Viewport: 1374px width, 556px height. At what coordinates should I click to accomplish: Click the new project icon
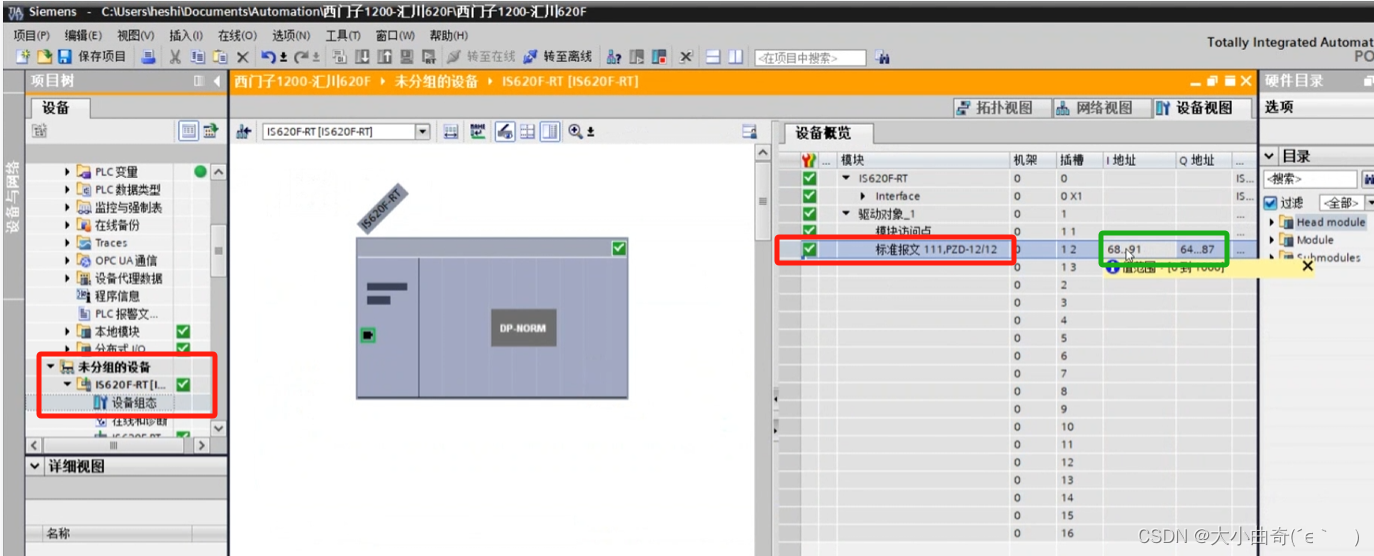tap(23, 57)
